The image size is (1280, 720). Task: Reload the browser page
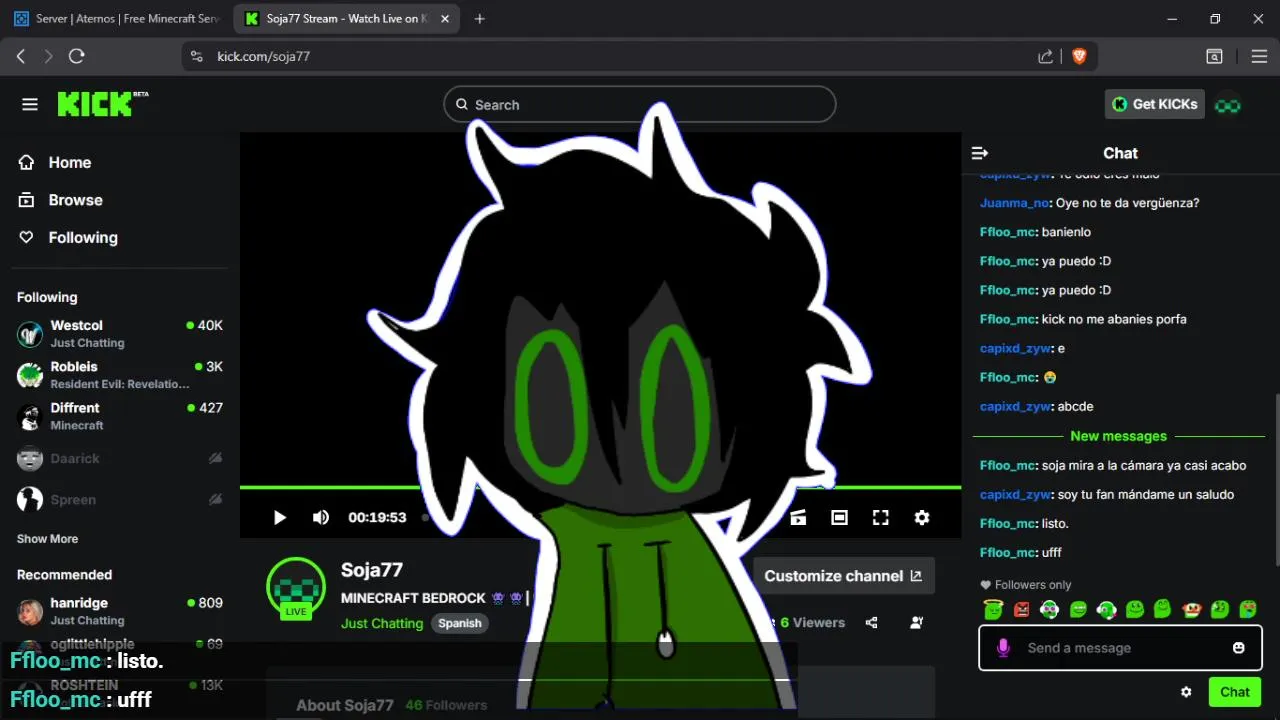tap(77, 57)
